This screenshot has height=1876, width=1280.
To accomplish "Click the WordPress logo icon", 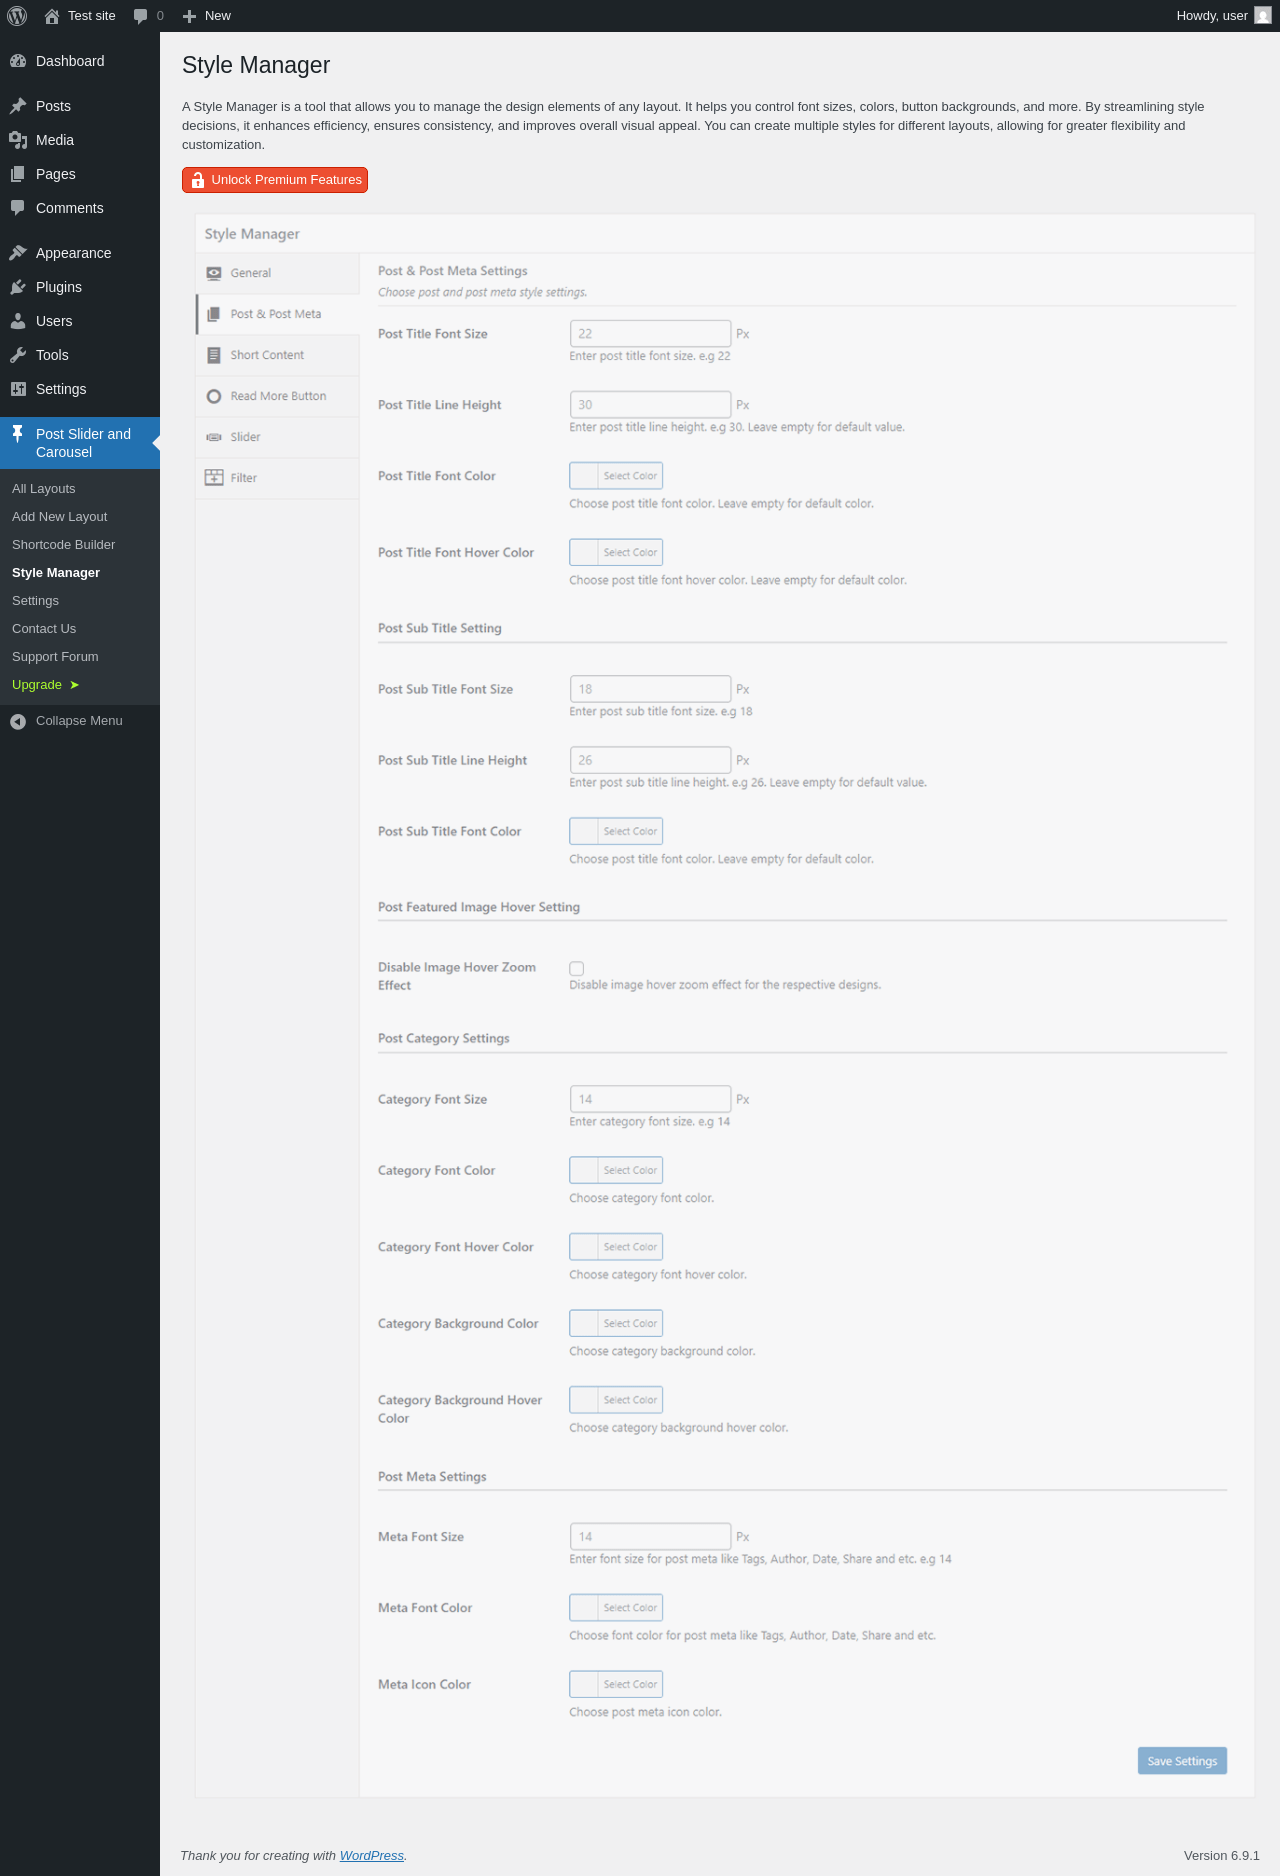I will (x=17, y=16).
